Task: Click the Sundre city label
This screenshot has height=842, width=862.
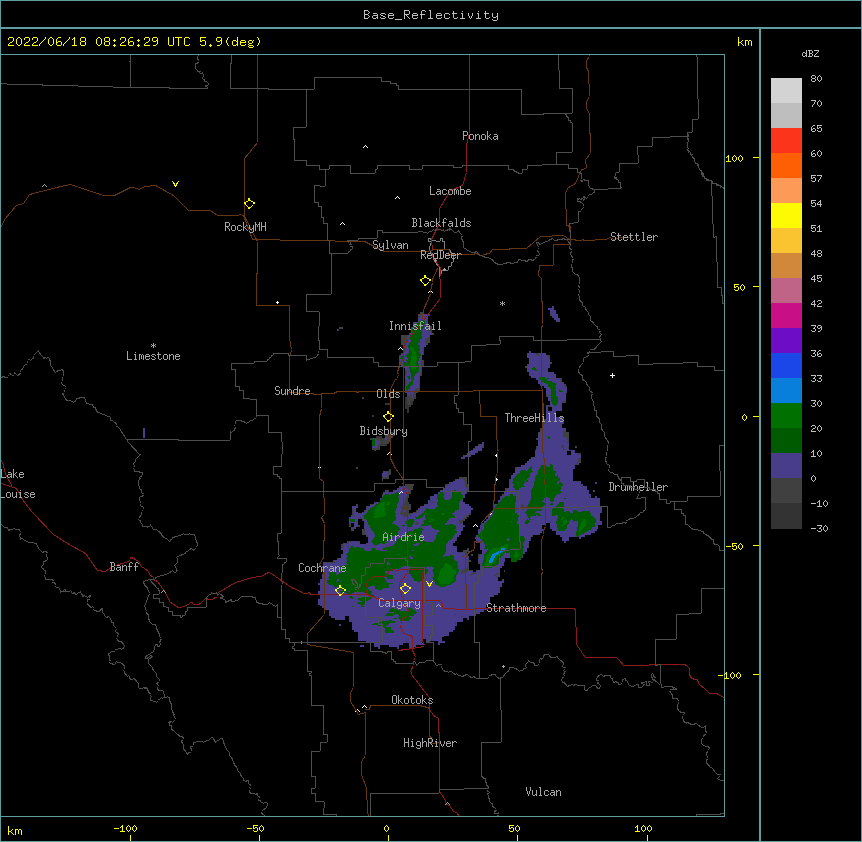Action: [x=292, y=391]
